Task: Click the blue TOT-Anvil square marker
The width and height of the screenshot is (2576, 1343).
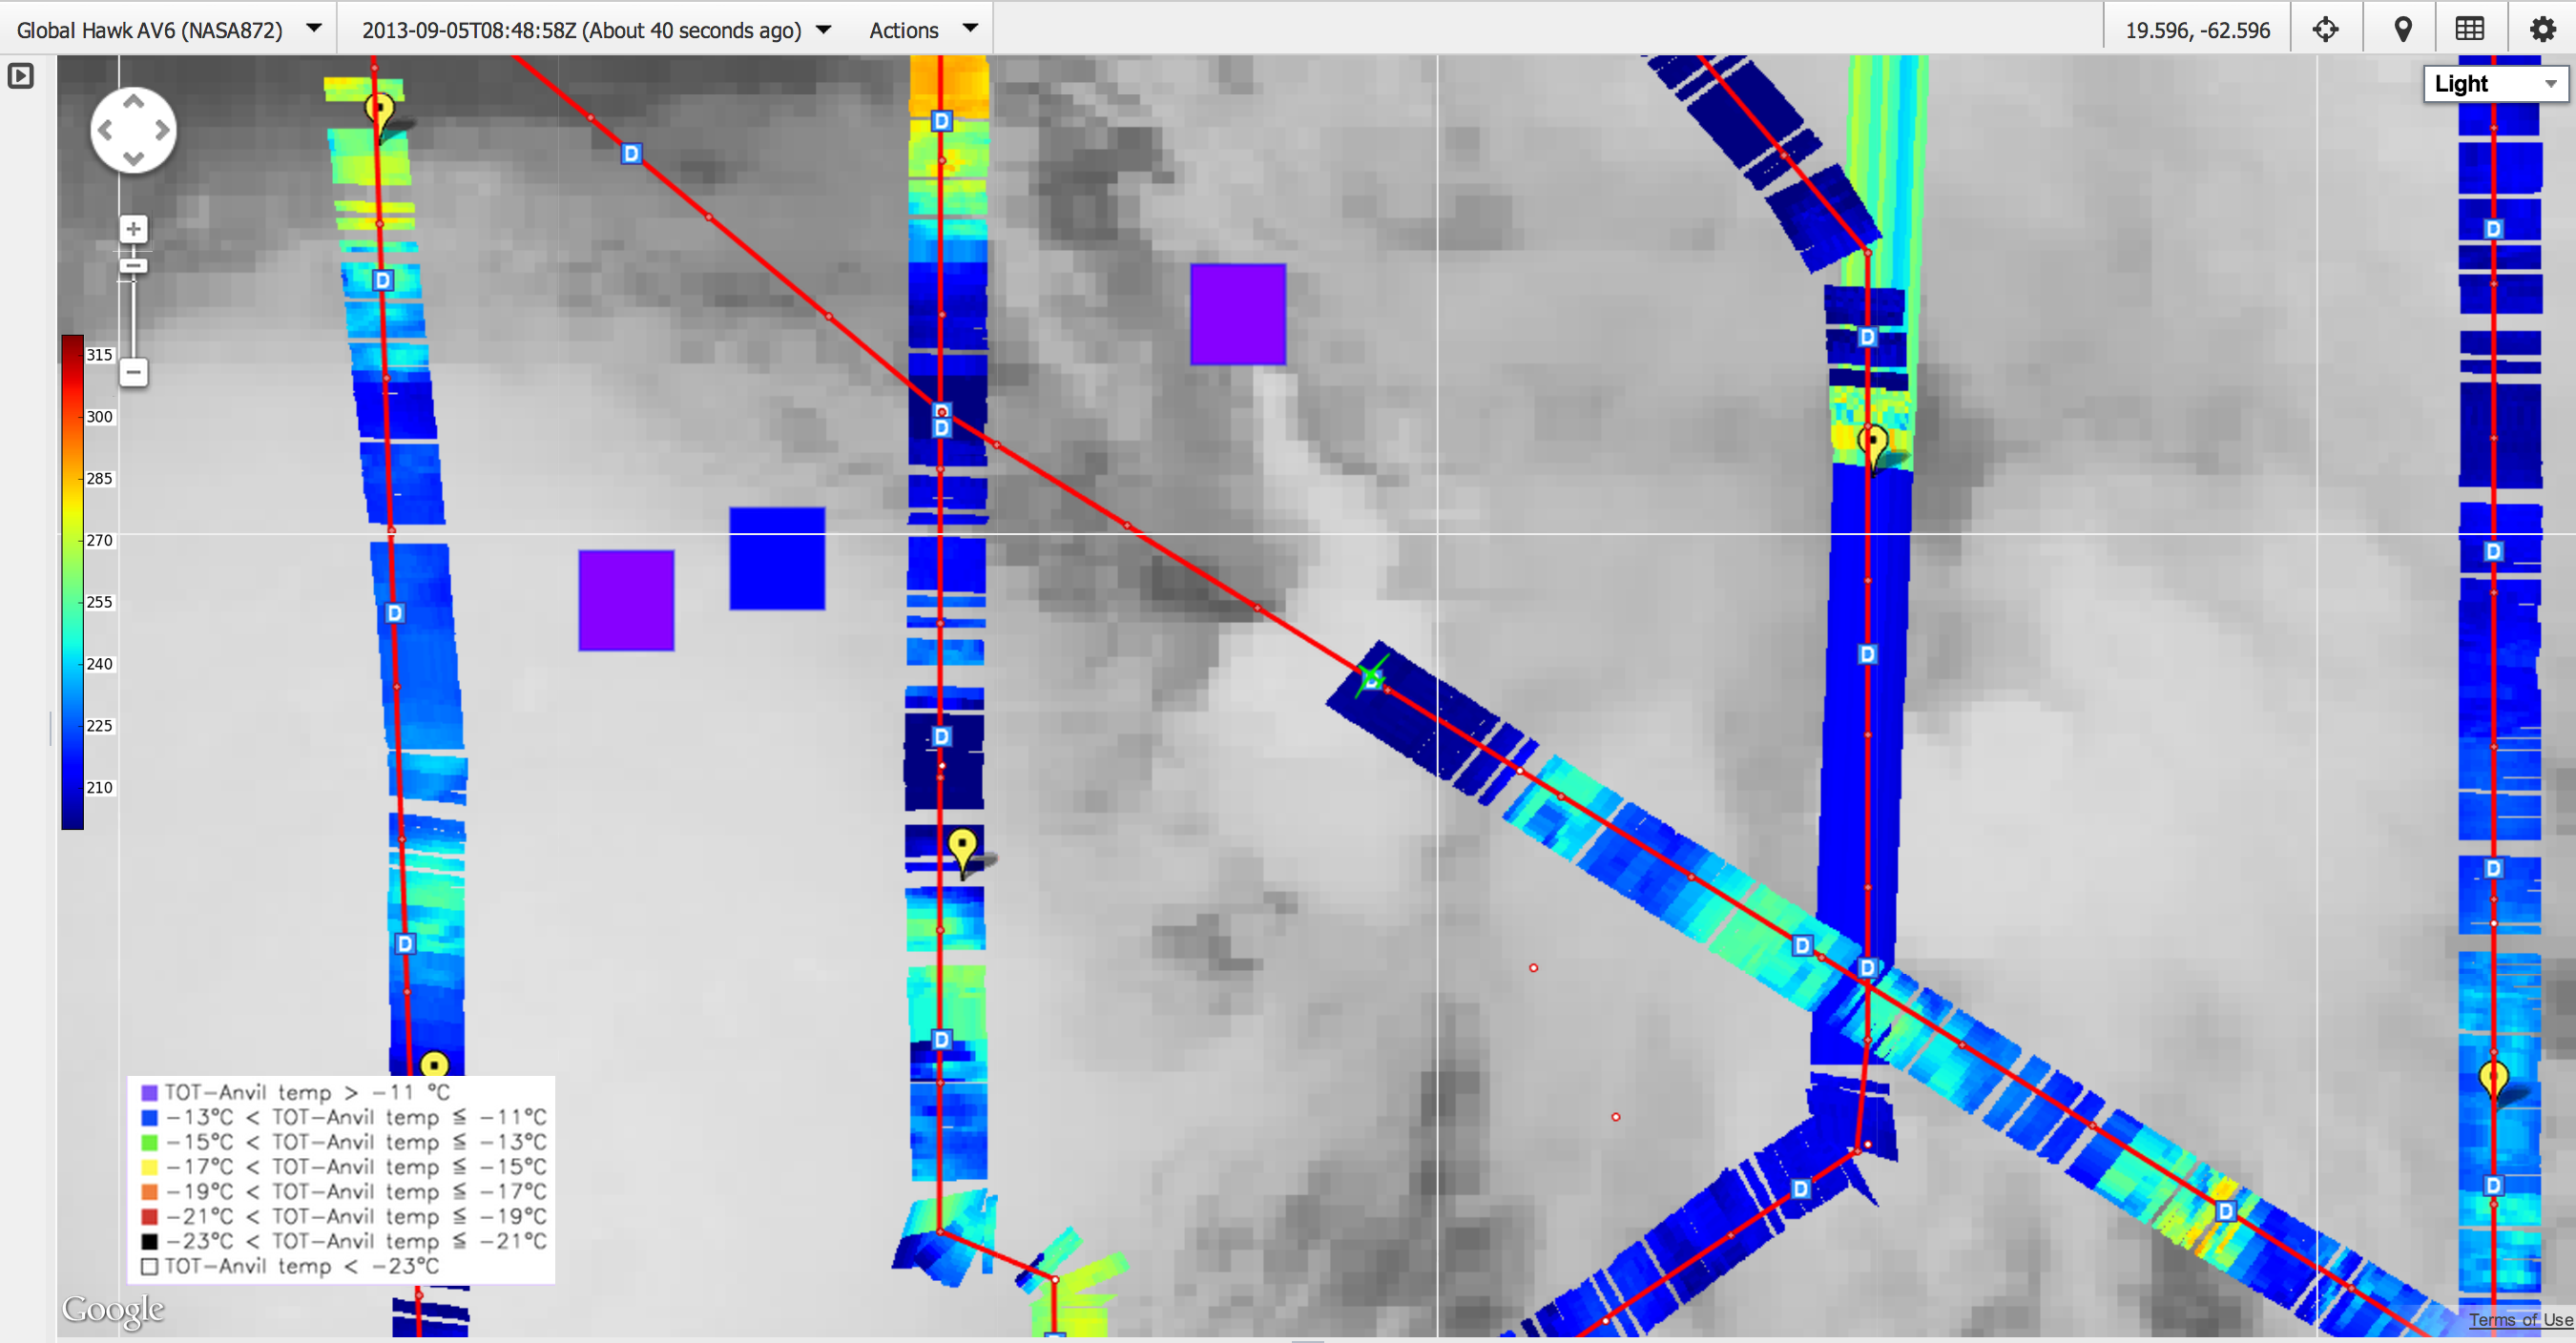Action: point(777,558)
